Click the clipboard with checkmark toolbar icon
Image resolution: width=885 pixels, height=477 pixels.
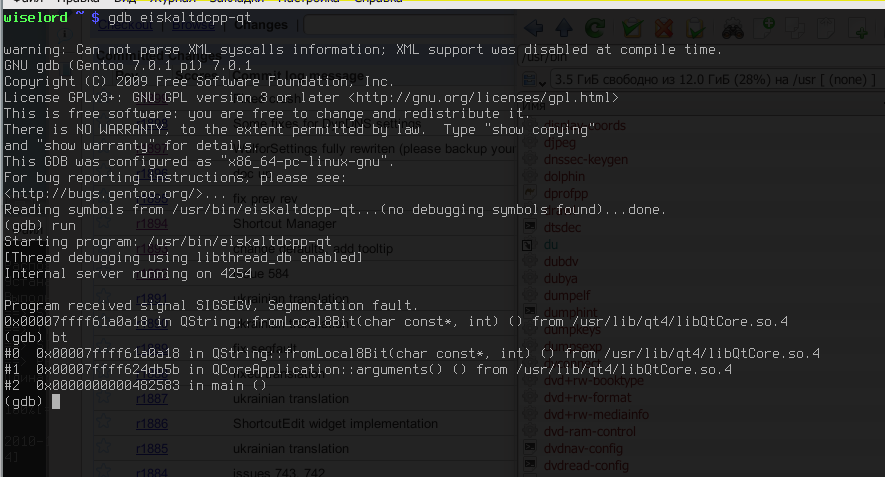coord(693,30)
